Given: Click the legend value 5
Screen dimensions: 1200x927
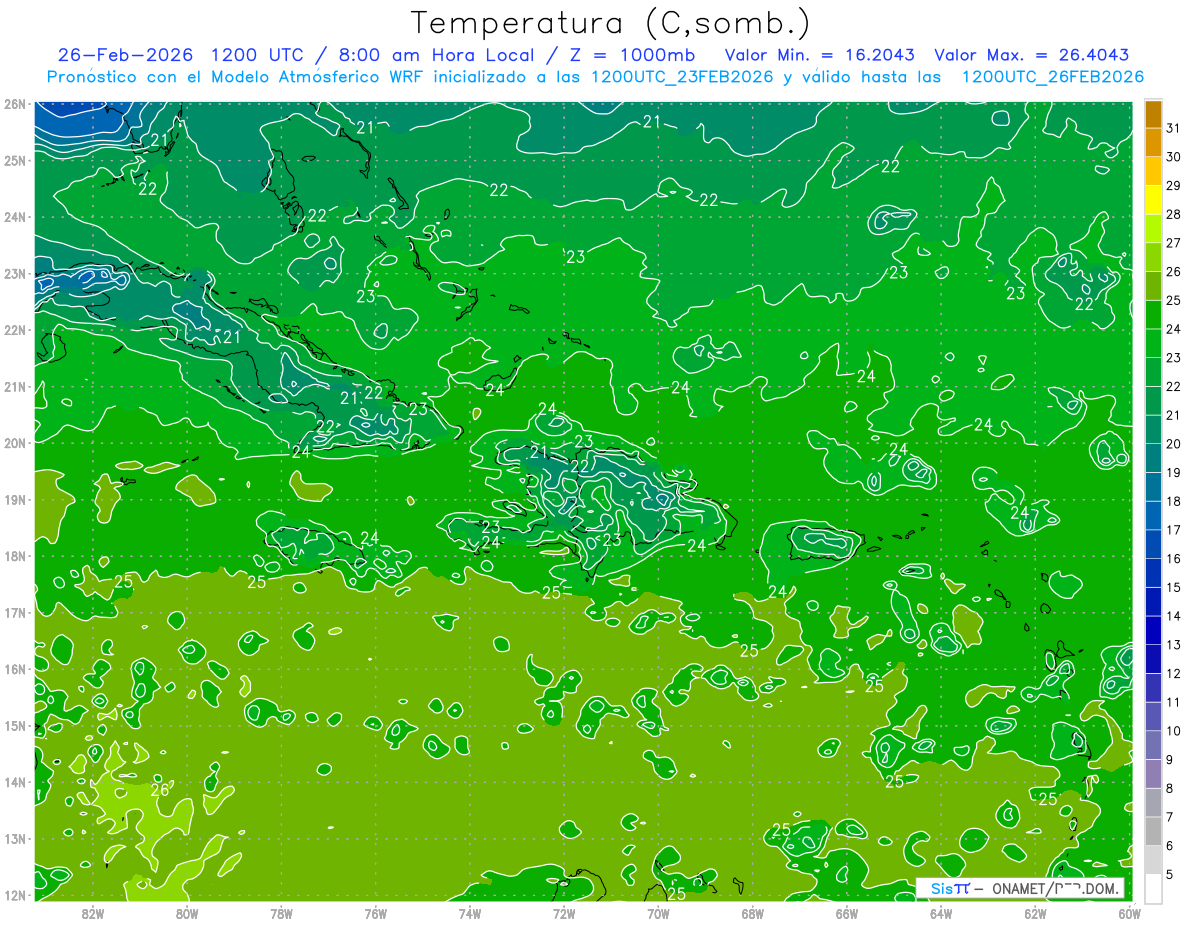Looking at the screenshot, I should [1170, 874].
